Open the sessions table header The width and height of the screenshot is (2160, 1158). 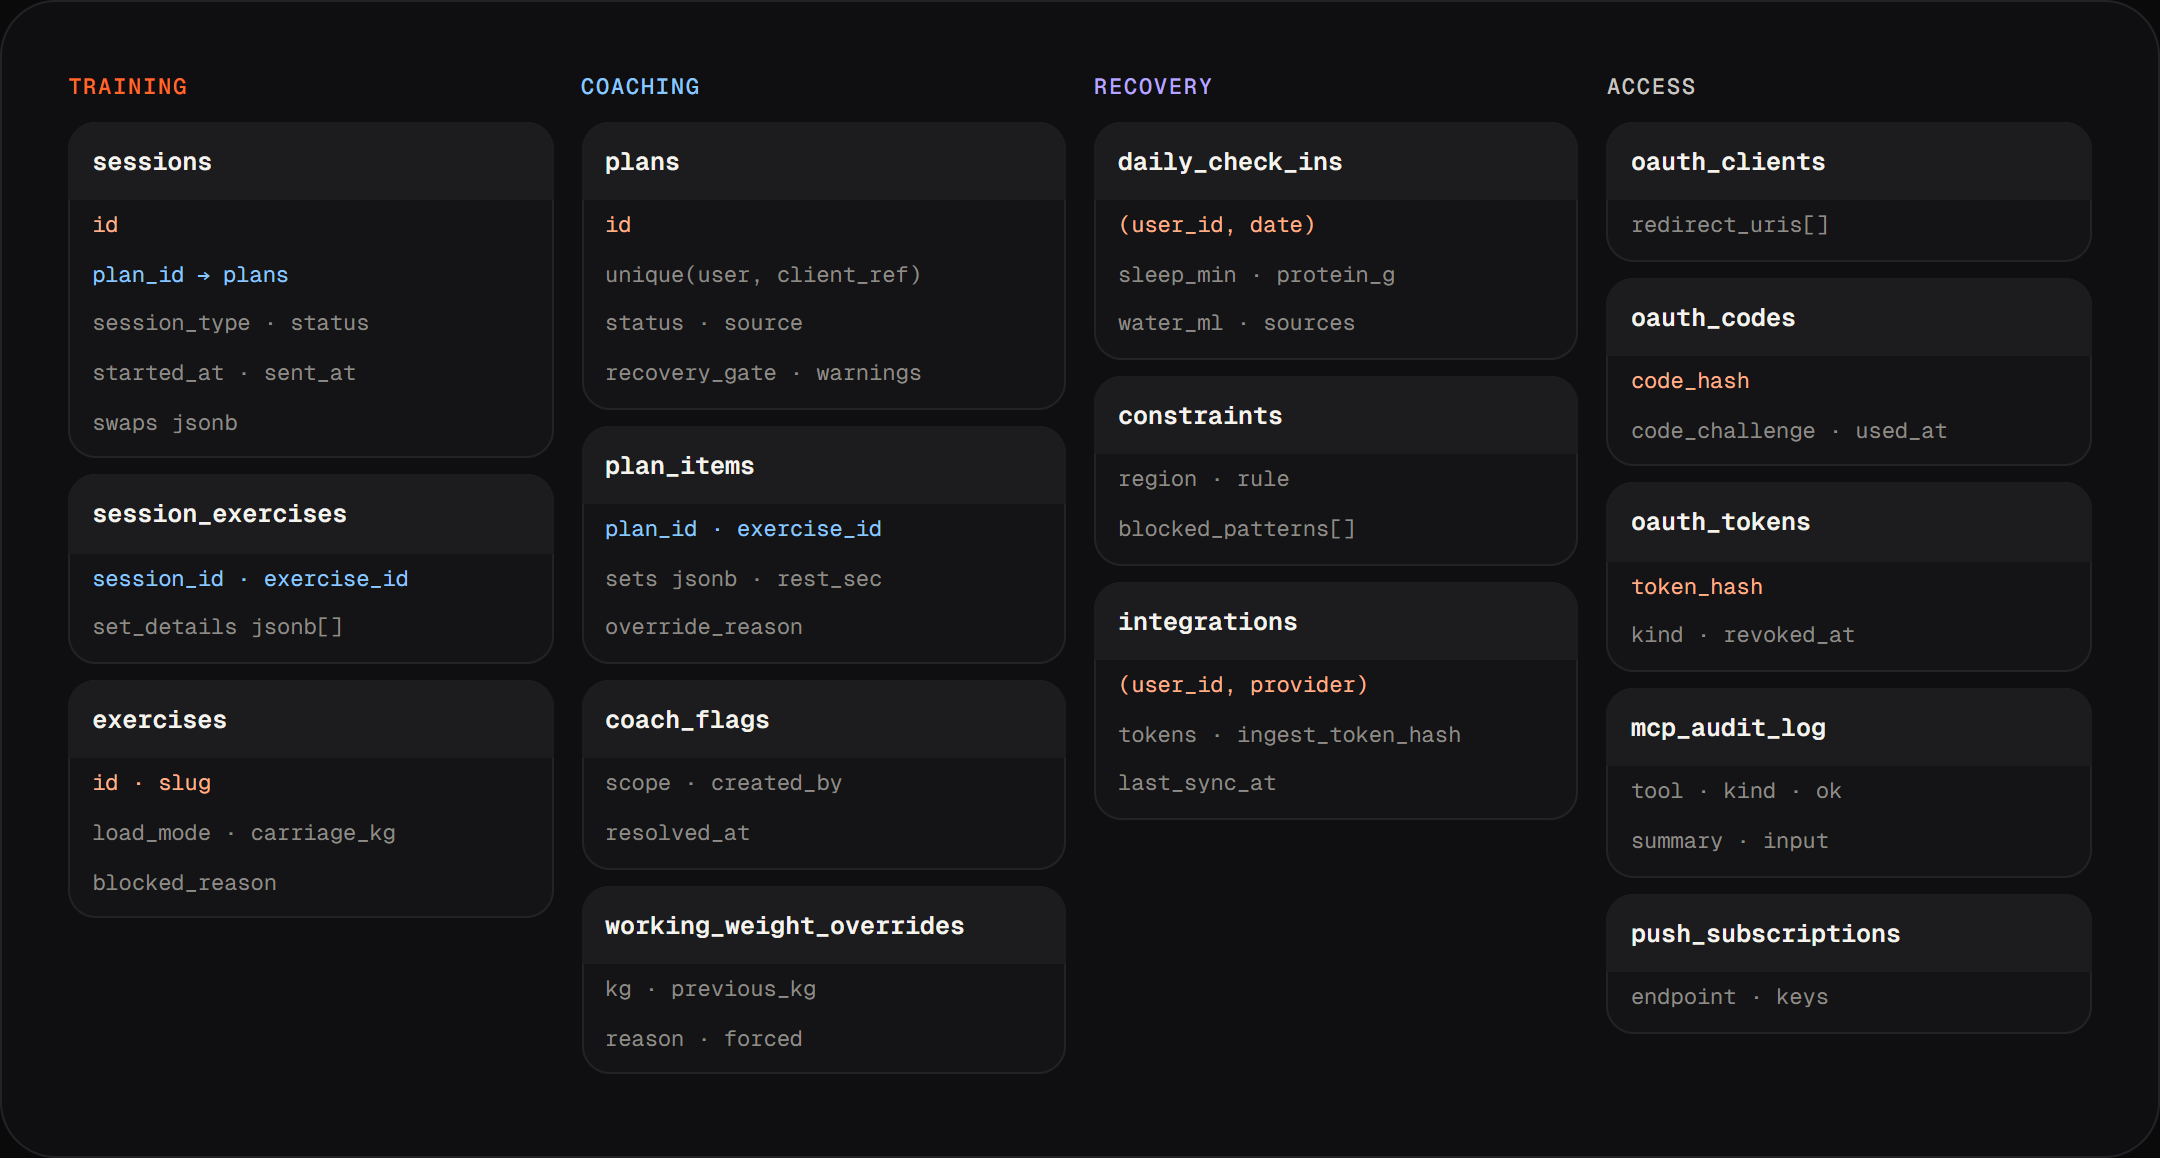click(x=311, y=162)
